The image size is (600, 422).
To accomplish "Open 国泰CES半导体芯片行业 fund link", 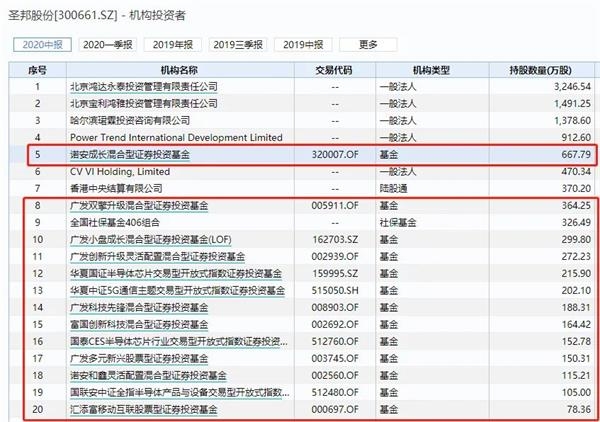I will pyautogui.click(x=179, y=341).
